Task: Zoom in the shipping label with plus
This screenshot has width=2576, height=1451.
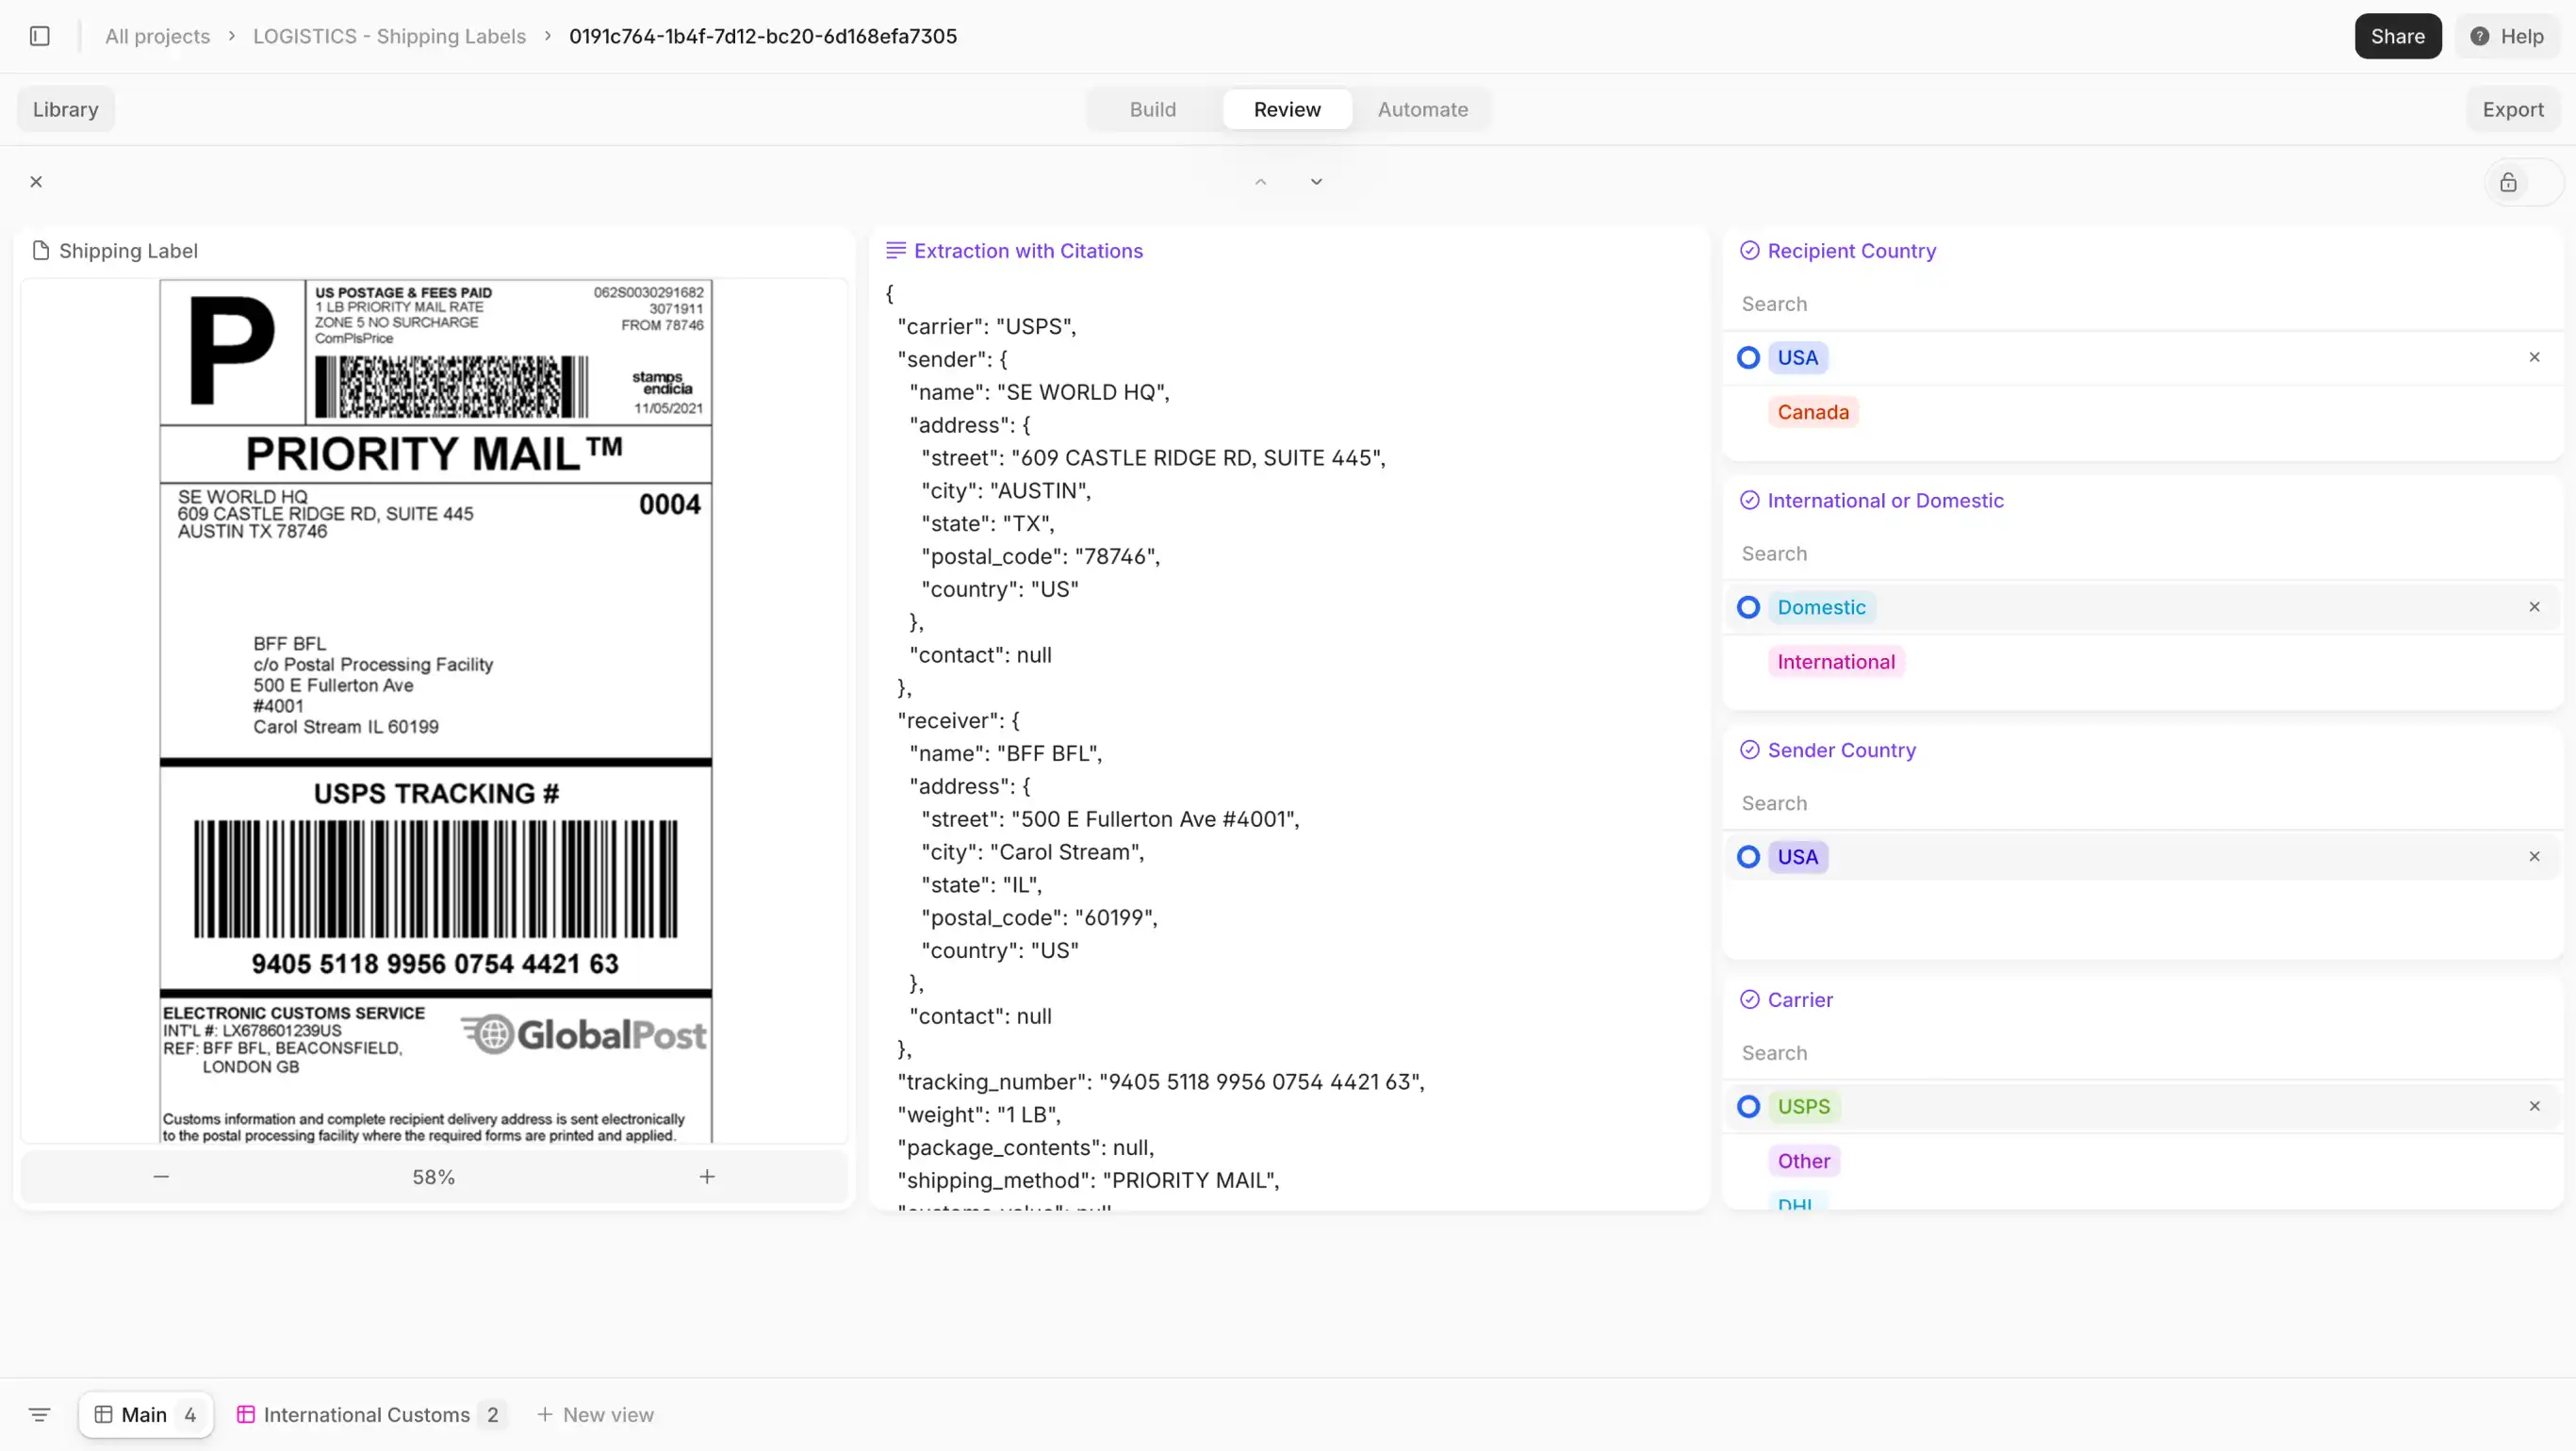Action: pyautogui.click(x=707, y=1177)
